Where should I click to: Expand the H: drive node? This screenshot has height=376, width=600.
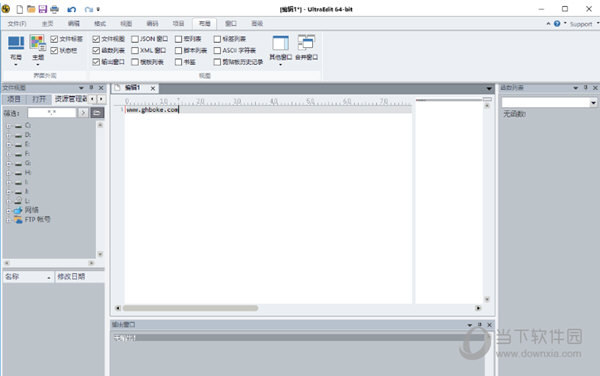(8, 173)
